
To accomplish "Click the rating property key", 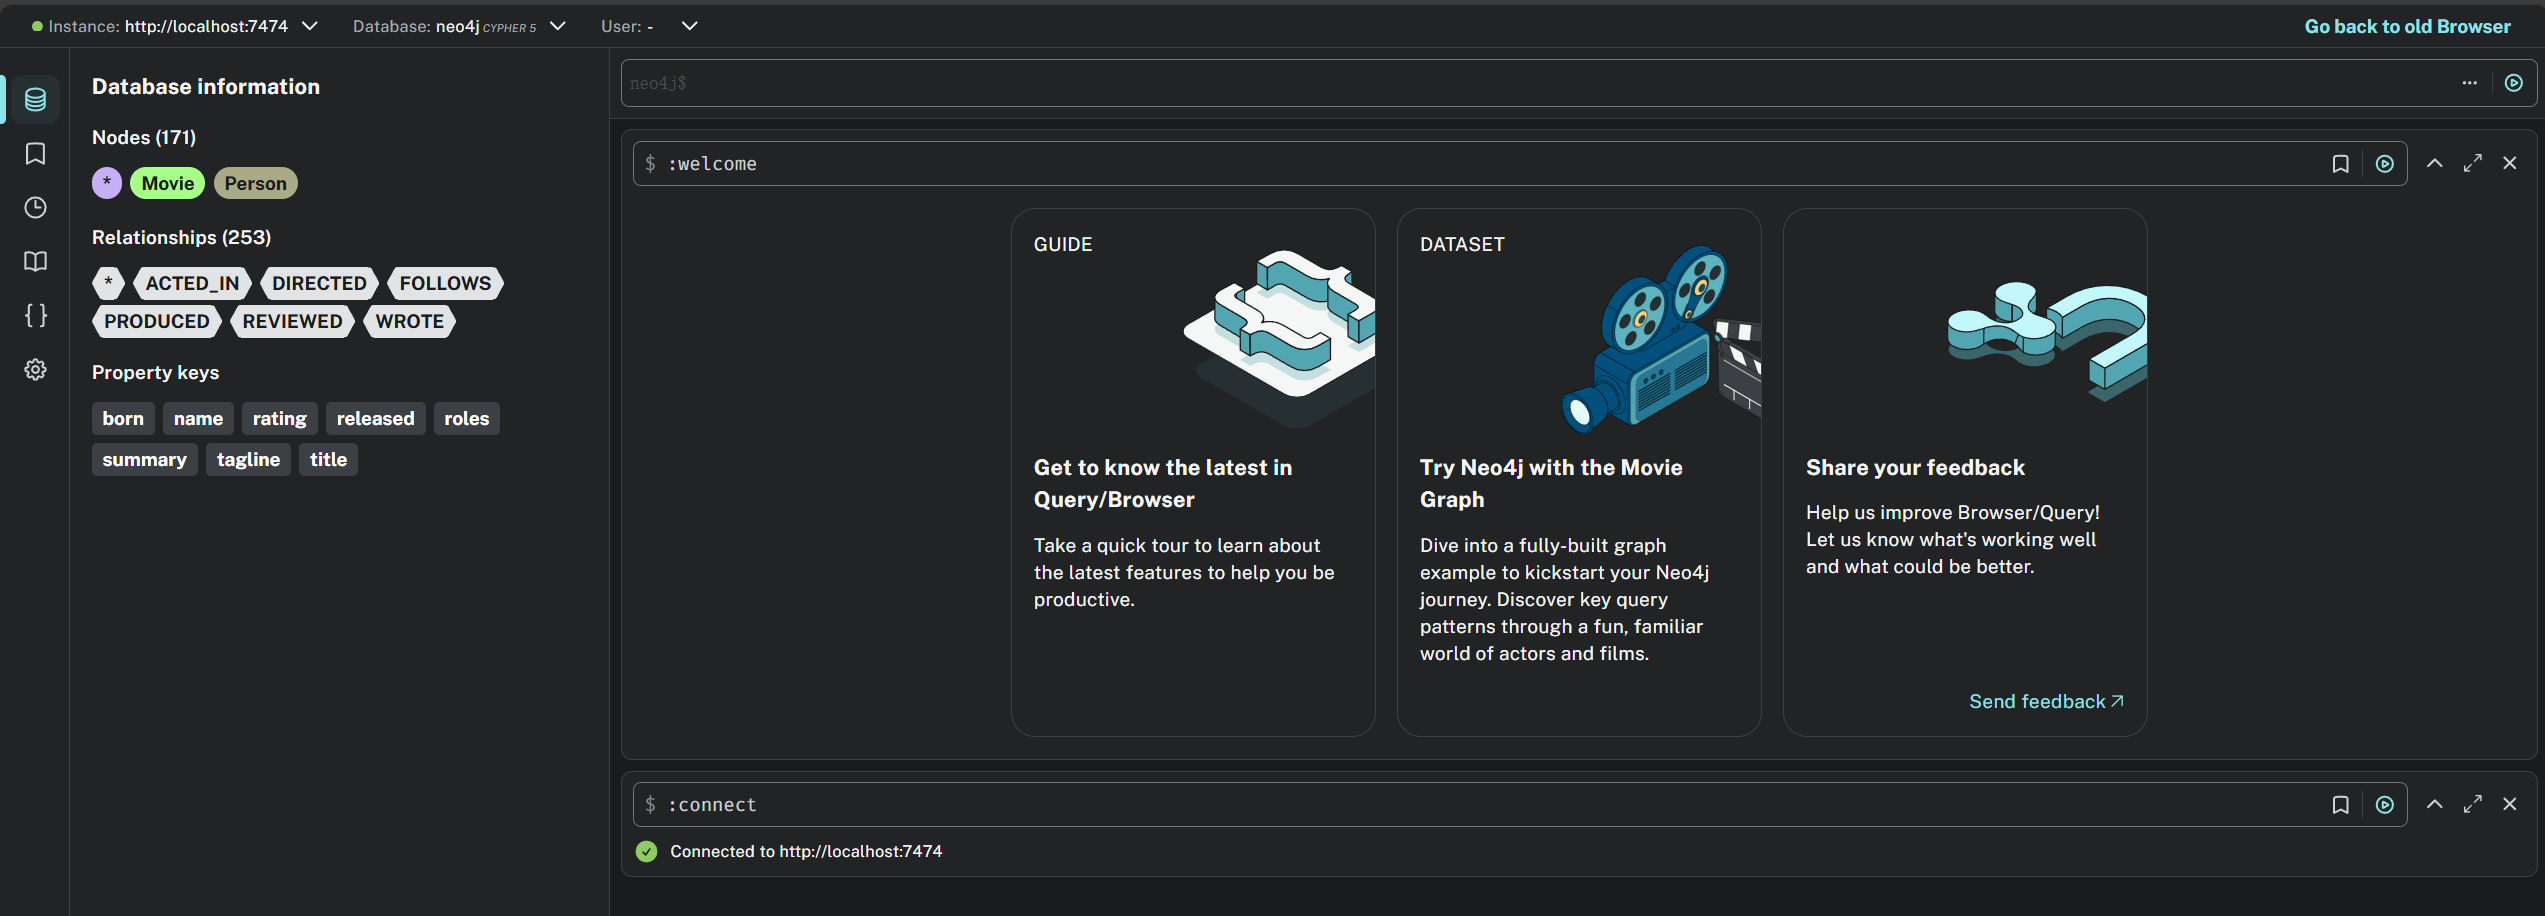I will tap(279, 419).
